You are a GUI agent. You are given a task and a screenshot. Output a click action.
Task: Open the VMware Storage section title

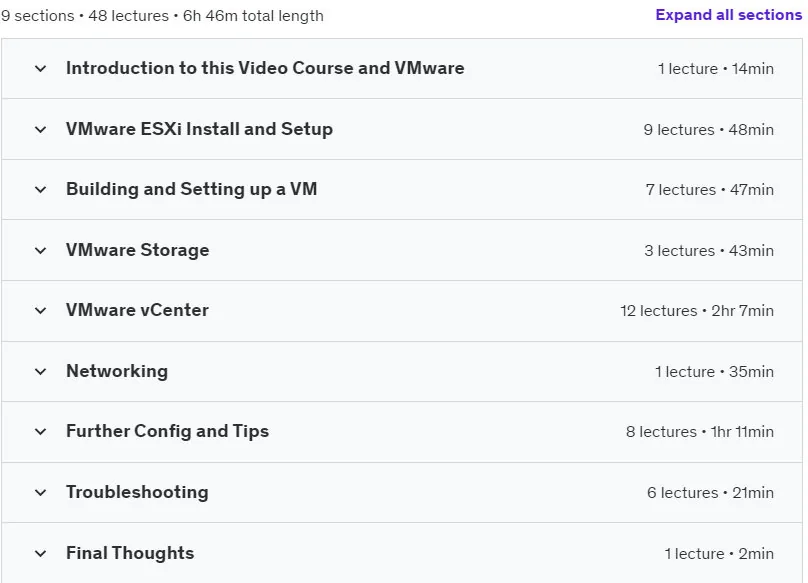[x=138, y=250]
